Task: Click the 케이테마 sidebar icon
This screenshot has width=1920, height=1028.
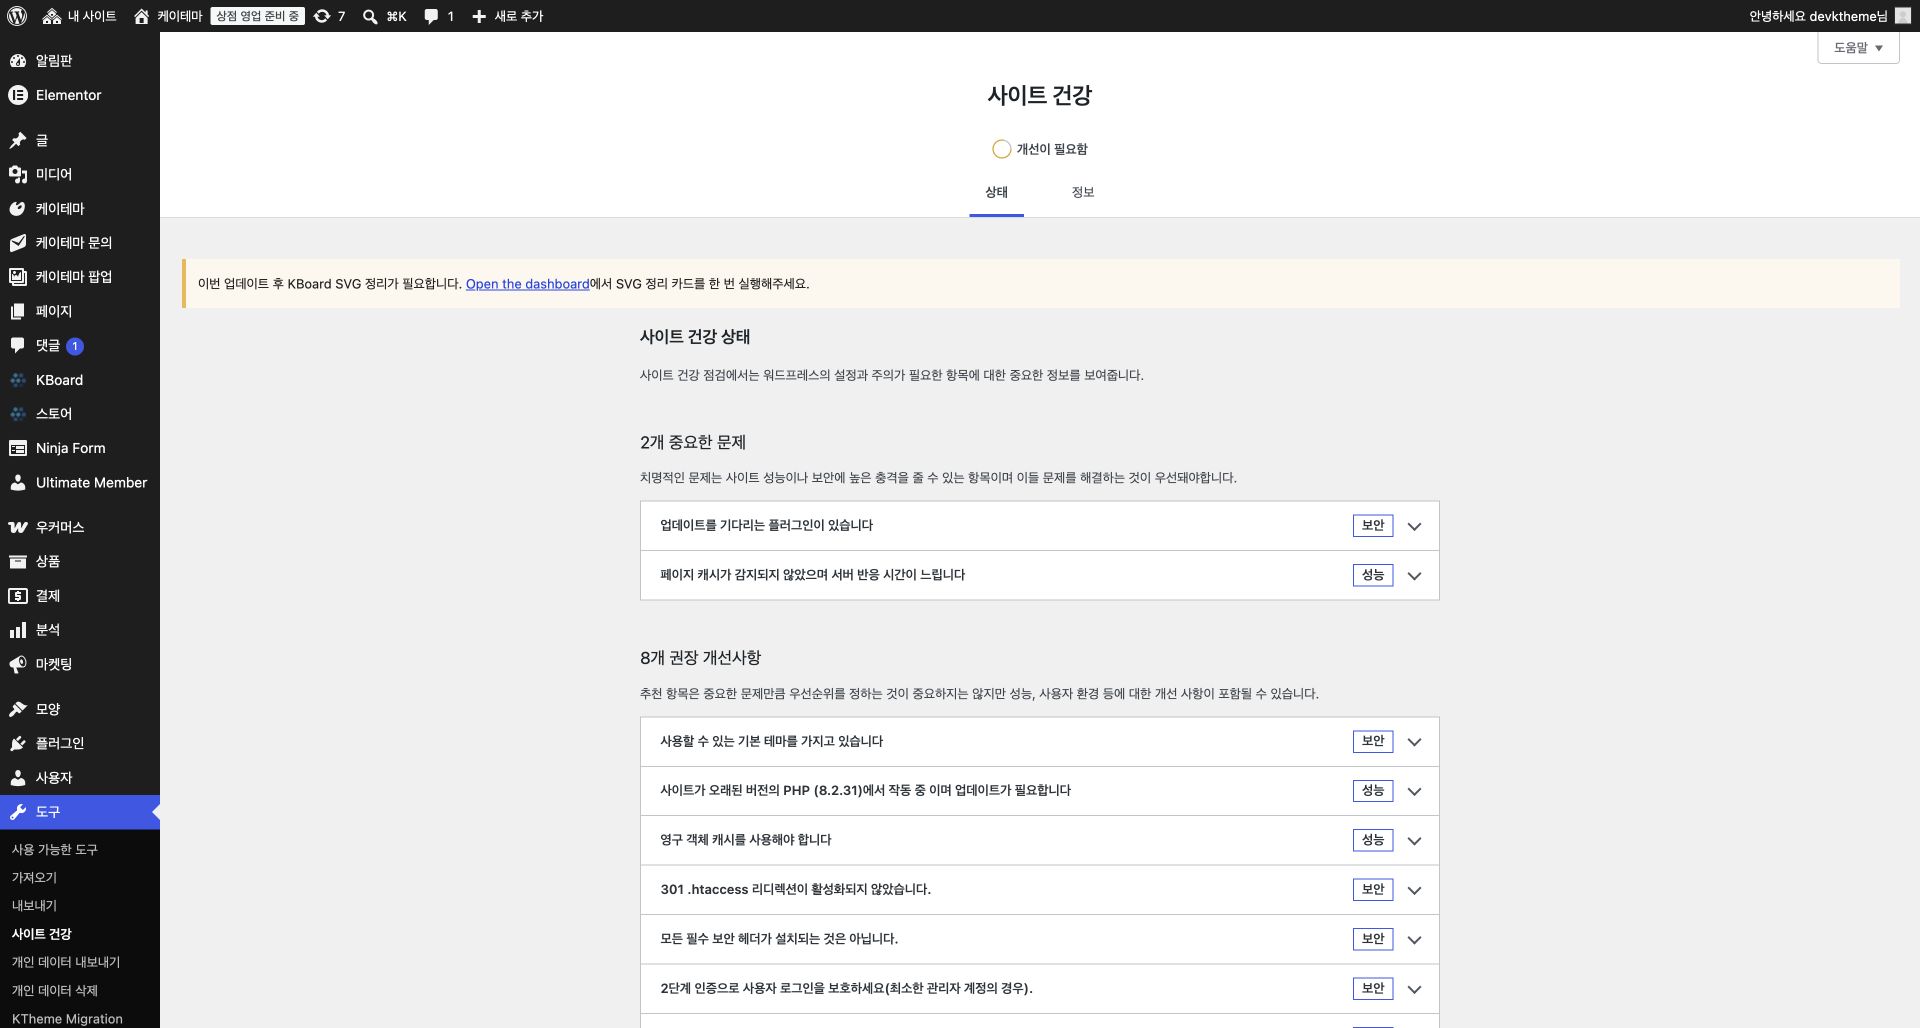Action: pos(18,209)
